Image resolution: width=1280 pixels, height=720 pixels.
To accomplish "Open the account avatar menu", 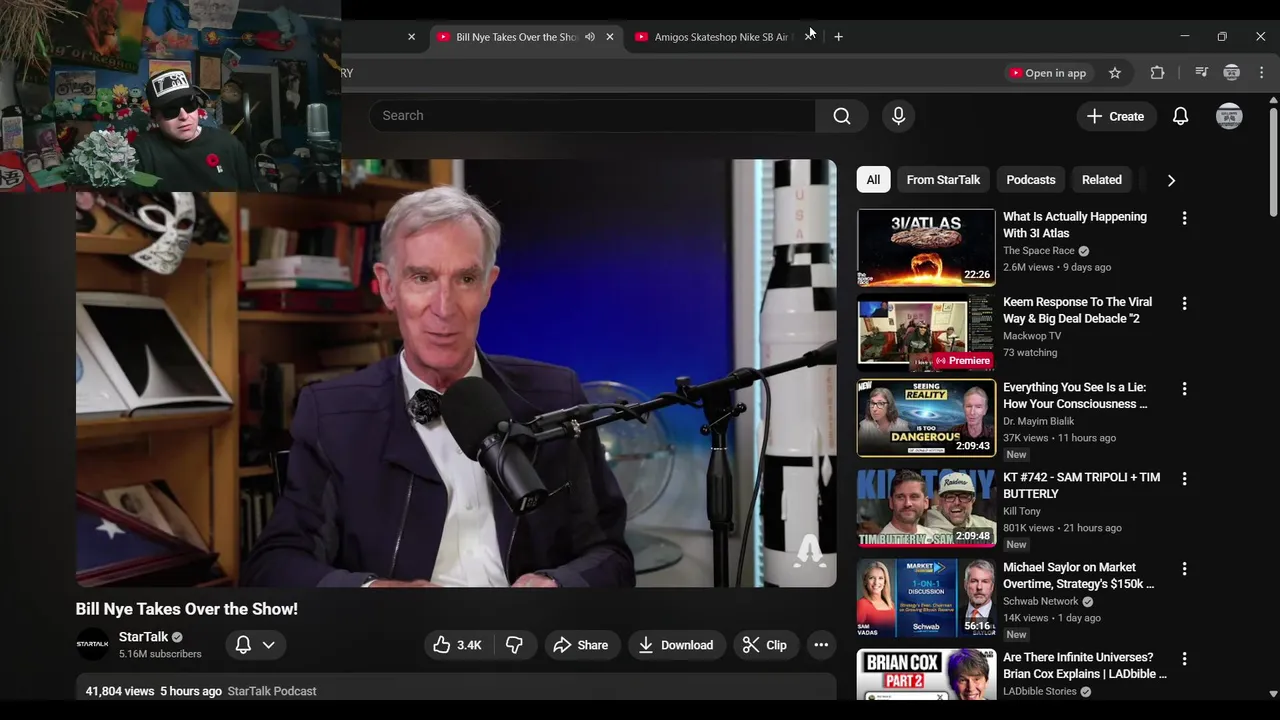I will point(1229,116).
